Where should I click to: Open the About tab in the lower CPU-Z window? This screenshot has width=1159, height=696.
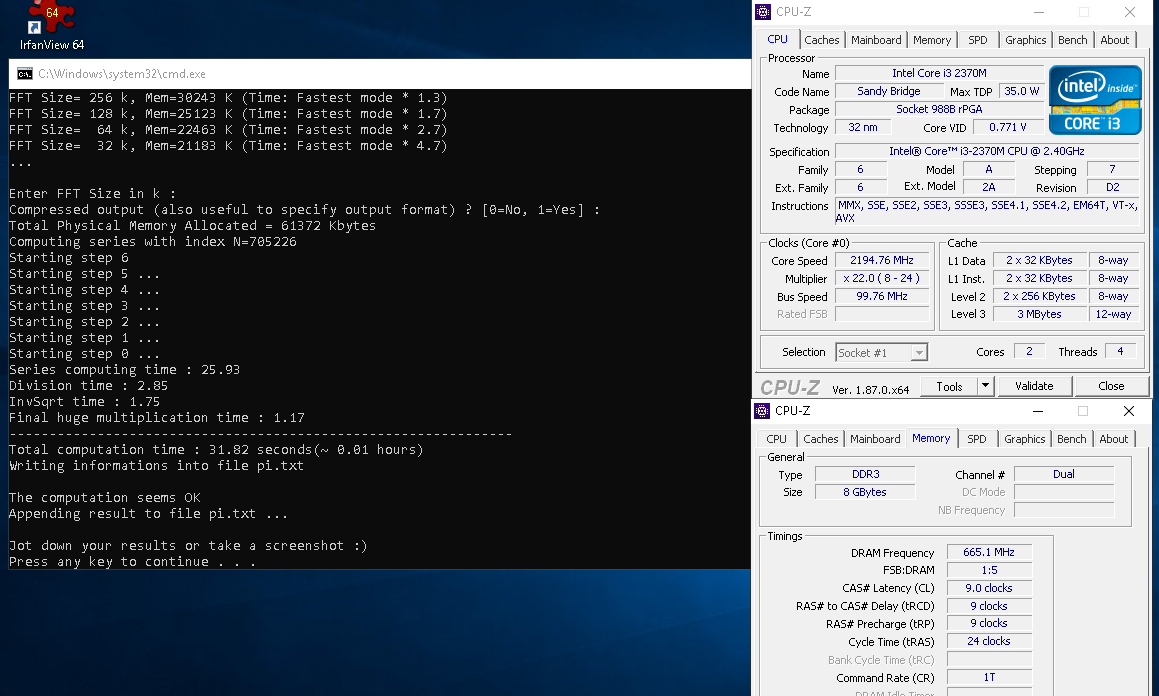coord(1113,439)
